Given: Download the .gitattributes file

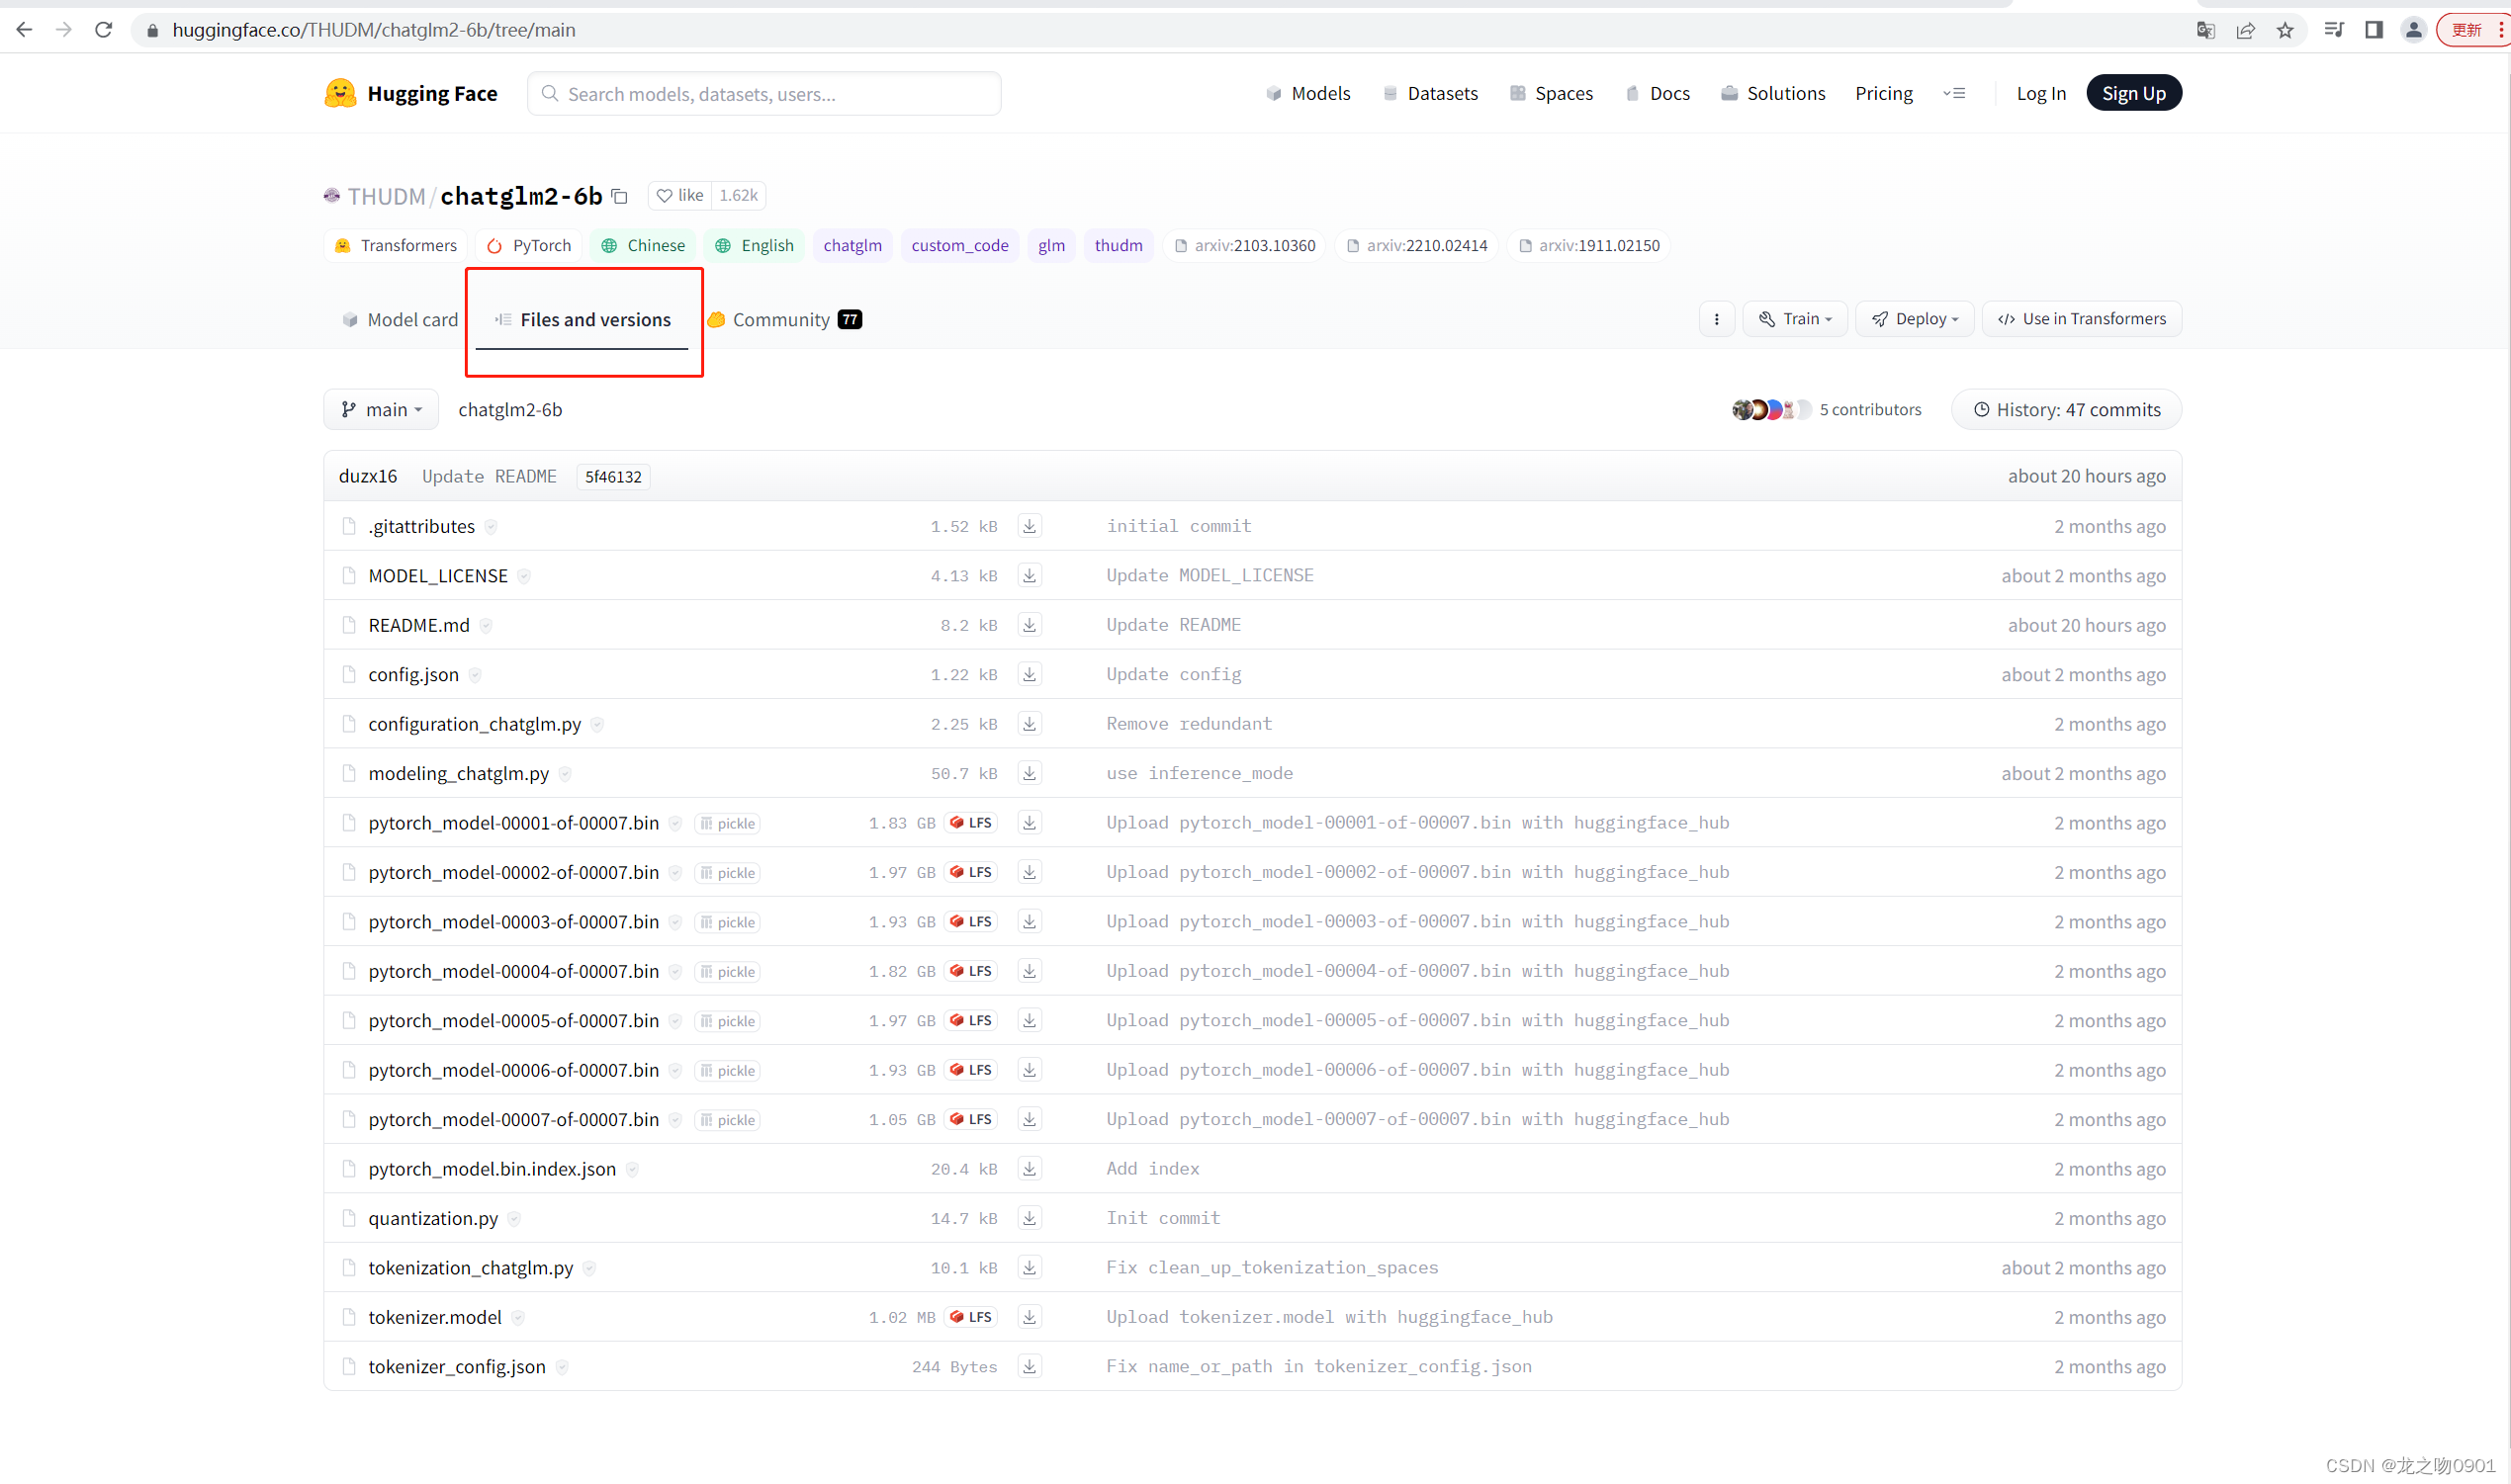Looking at the screenshot, I should click(x=1029, y=526).
